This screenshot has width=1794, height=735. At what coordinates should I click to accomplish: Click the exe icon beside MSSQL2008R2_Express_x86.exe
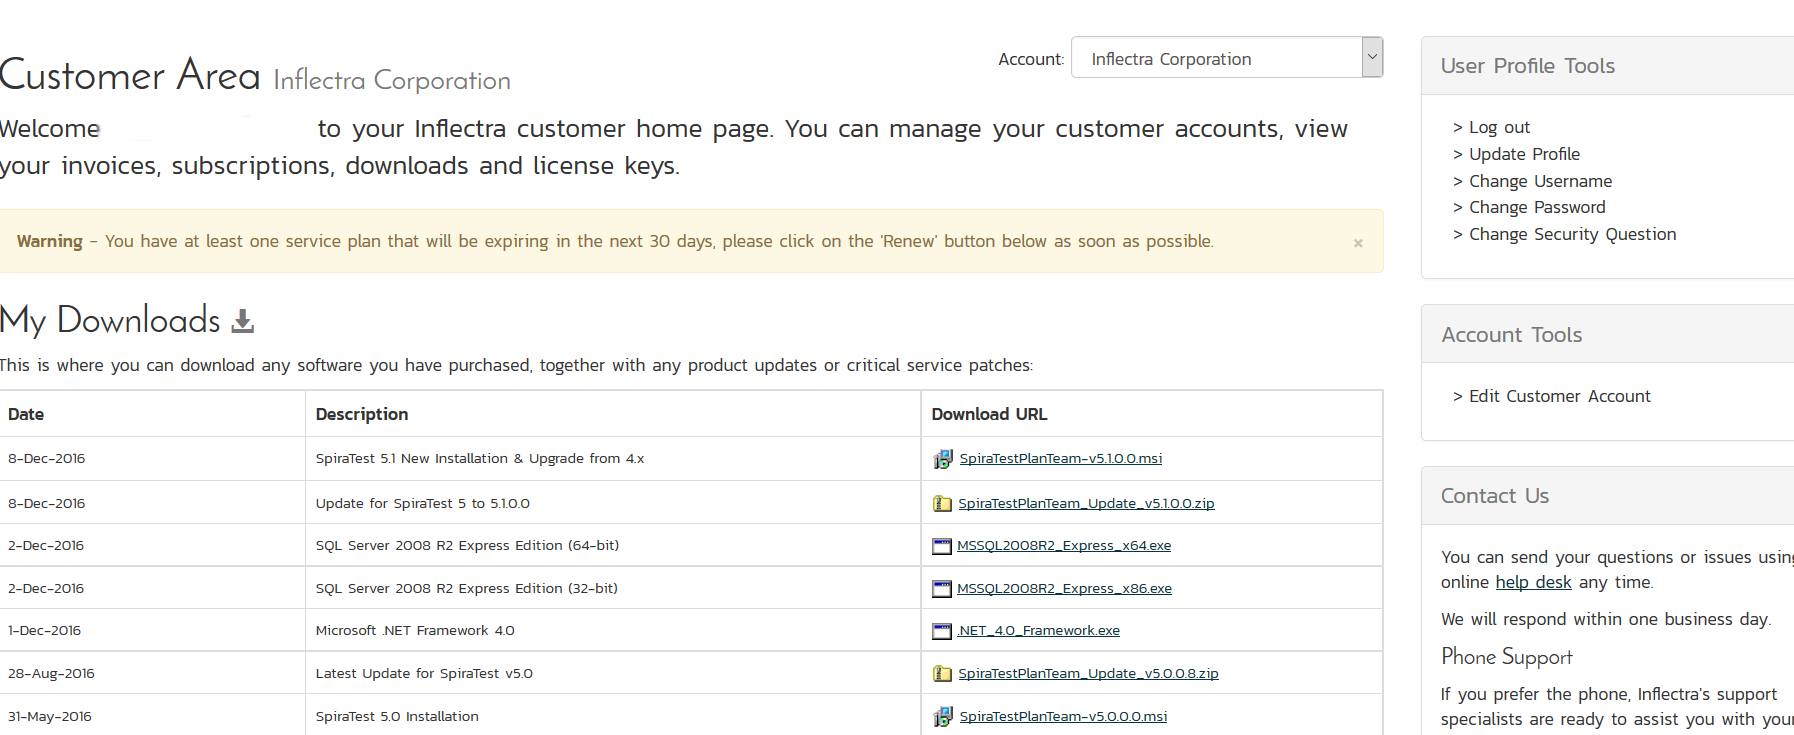(941, 589)
